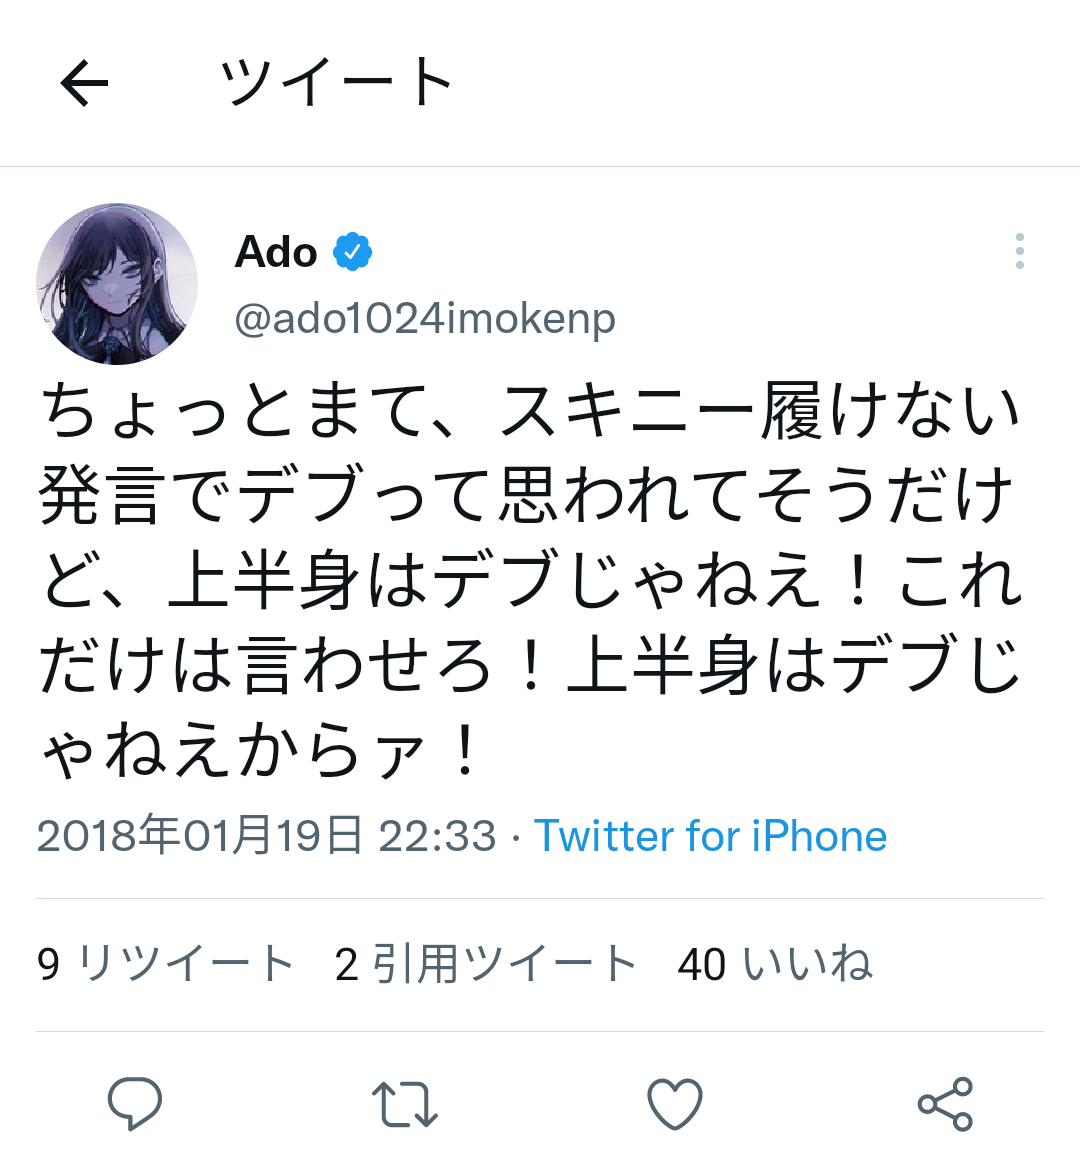Image resolution: width=1080 pixels, height=1169 pixels.
Task: Open Ado's profile picture avatar
Action: 117,284
